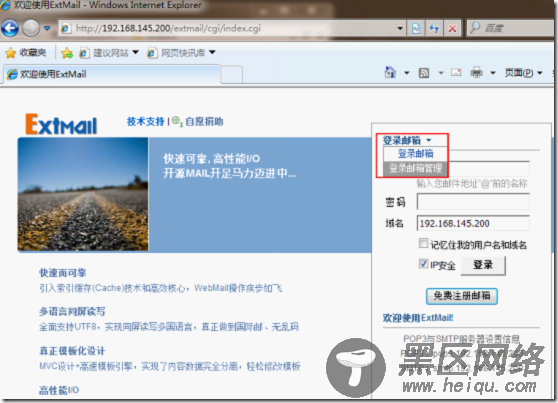This screenshot has height=403, width=558.
Task: Click the 百度 search input field
Action: point(518,28)
